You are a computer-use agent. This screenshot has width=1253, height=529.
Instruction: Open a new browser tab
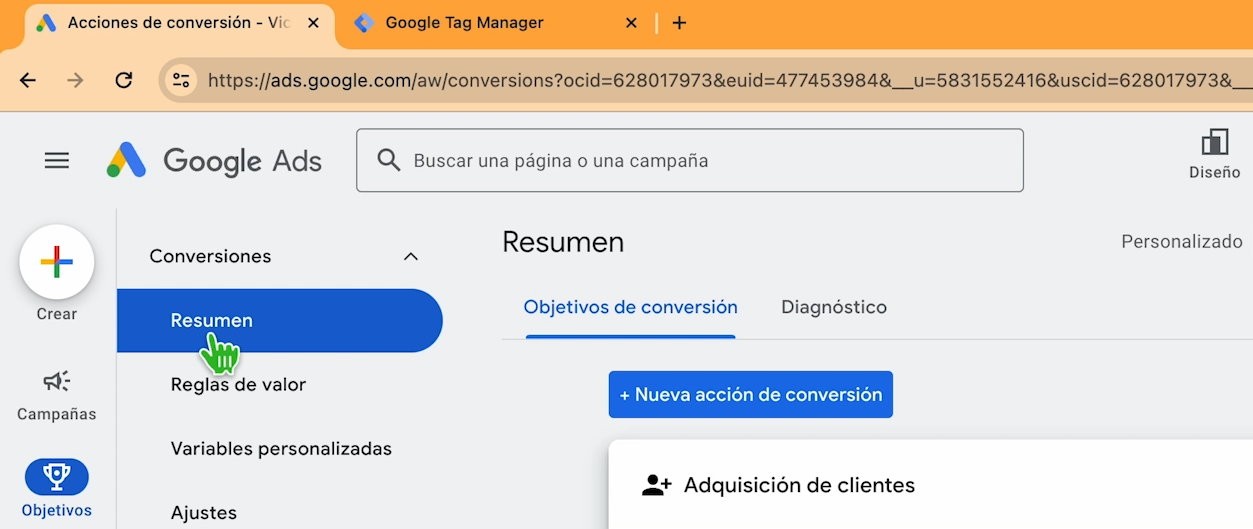pyautogui.click(x=679, y=22)
